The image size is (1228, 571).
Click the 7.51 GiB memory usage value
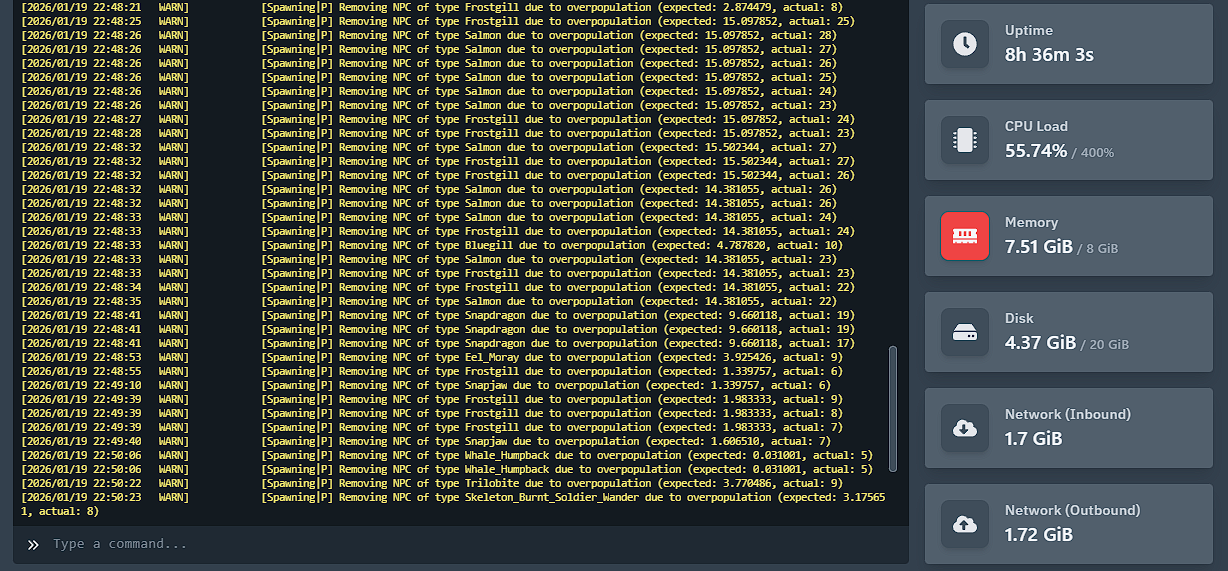pos(1038,247)
